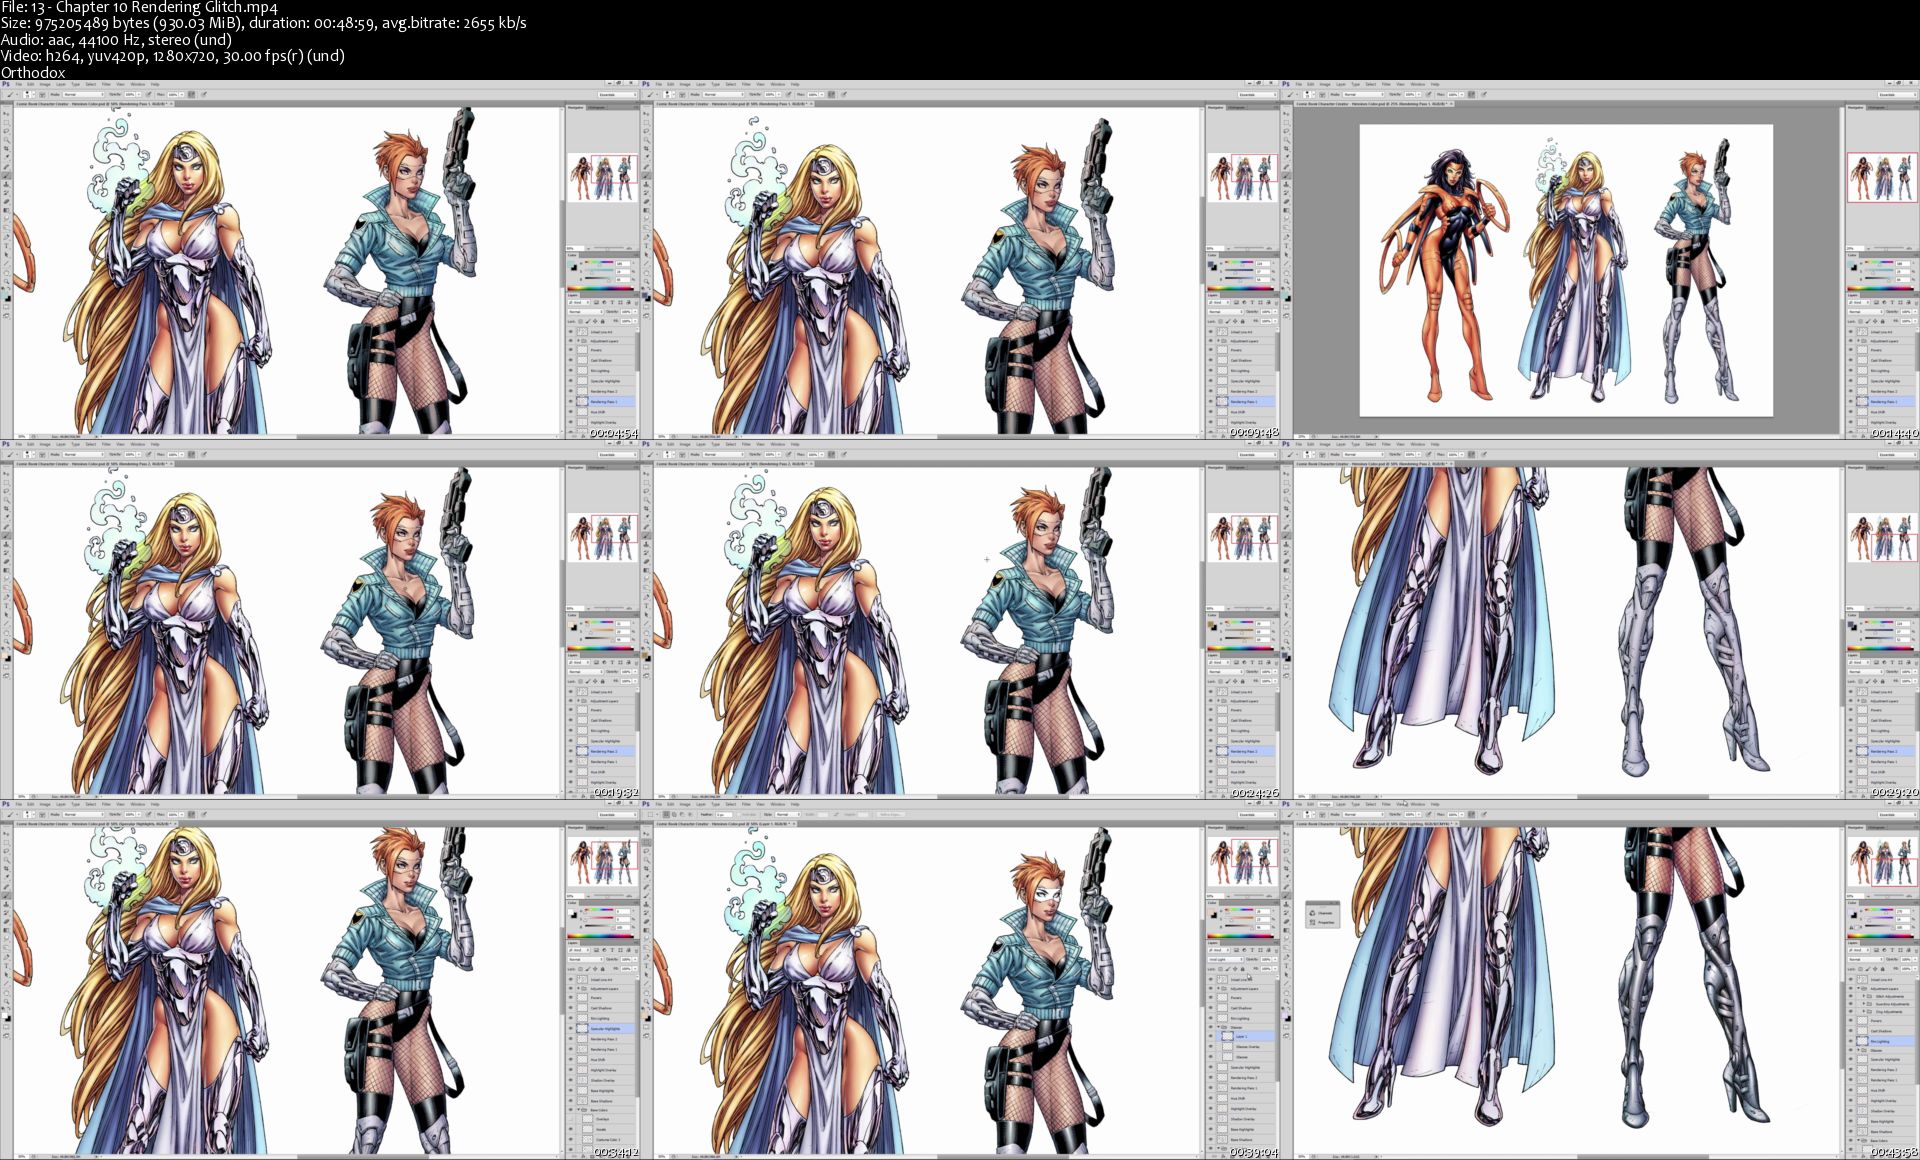Screen dimensions: 1920x1160
Task: Open Filter menu in the 00:09:48 frame
Action: point(746,84)
